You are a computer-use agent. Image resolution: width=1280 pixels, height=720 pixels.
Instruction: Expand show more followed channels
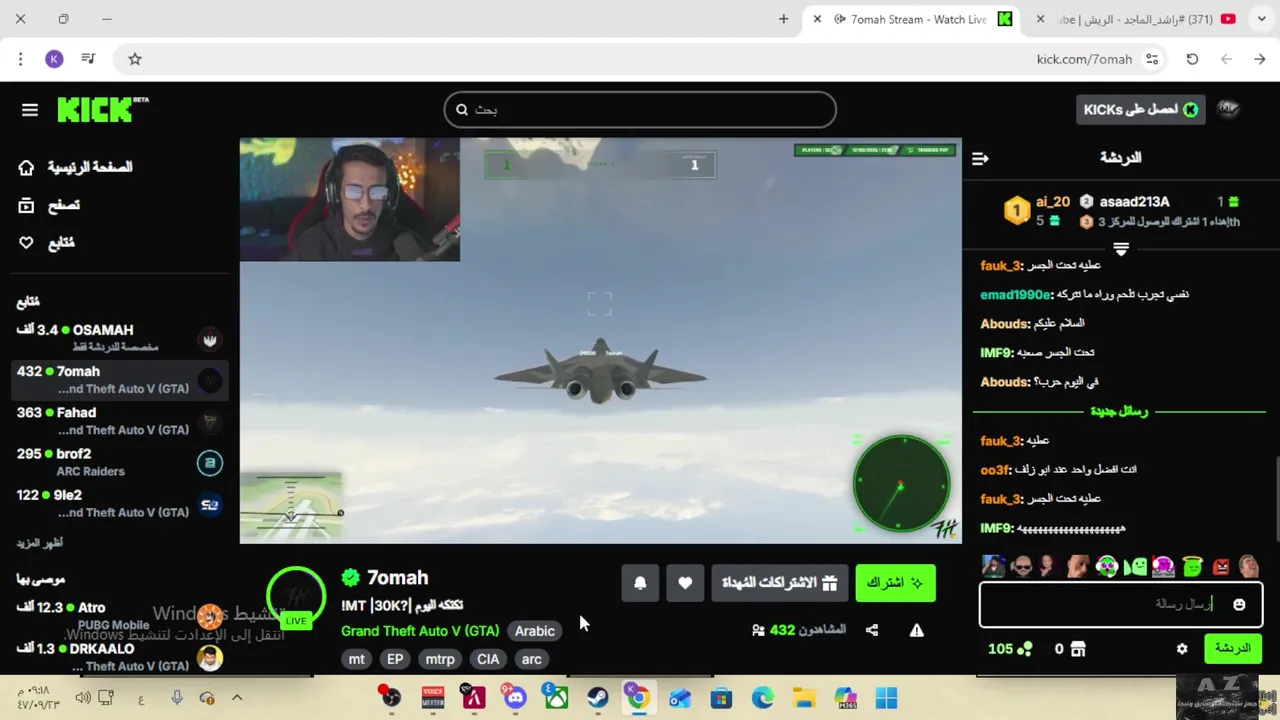click(40, 543)
